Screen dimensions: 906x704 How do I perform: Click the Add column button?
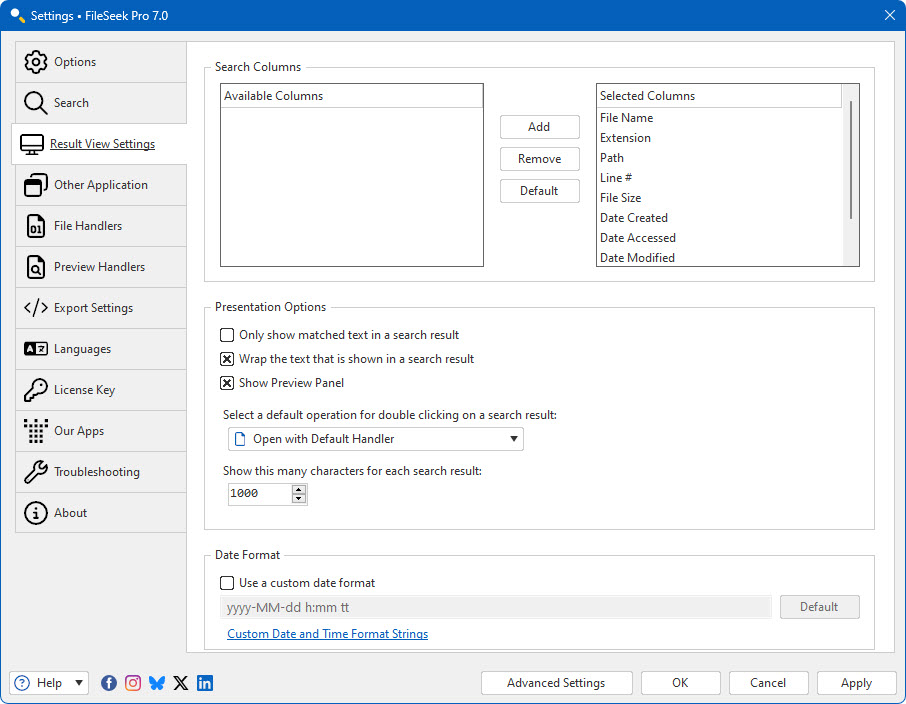[540, 127]
